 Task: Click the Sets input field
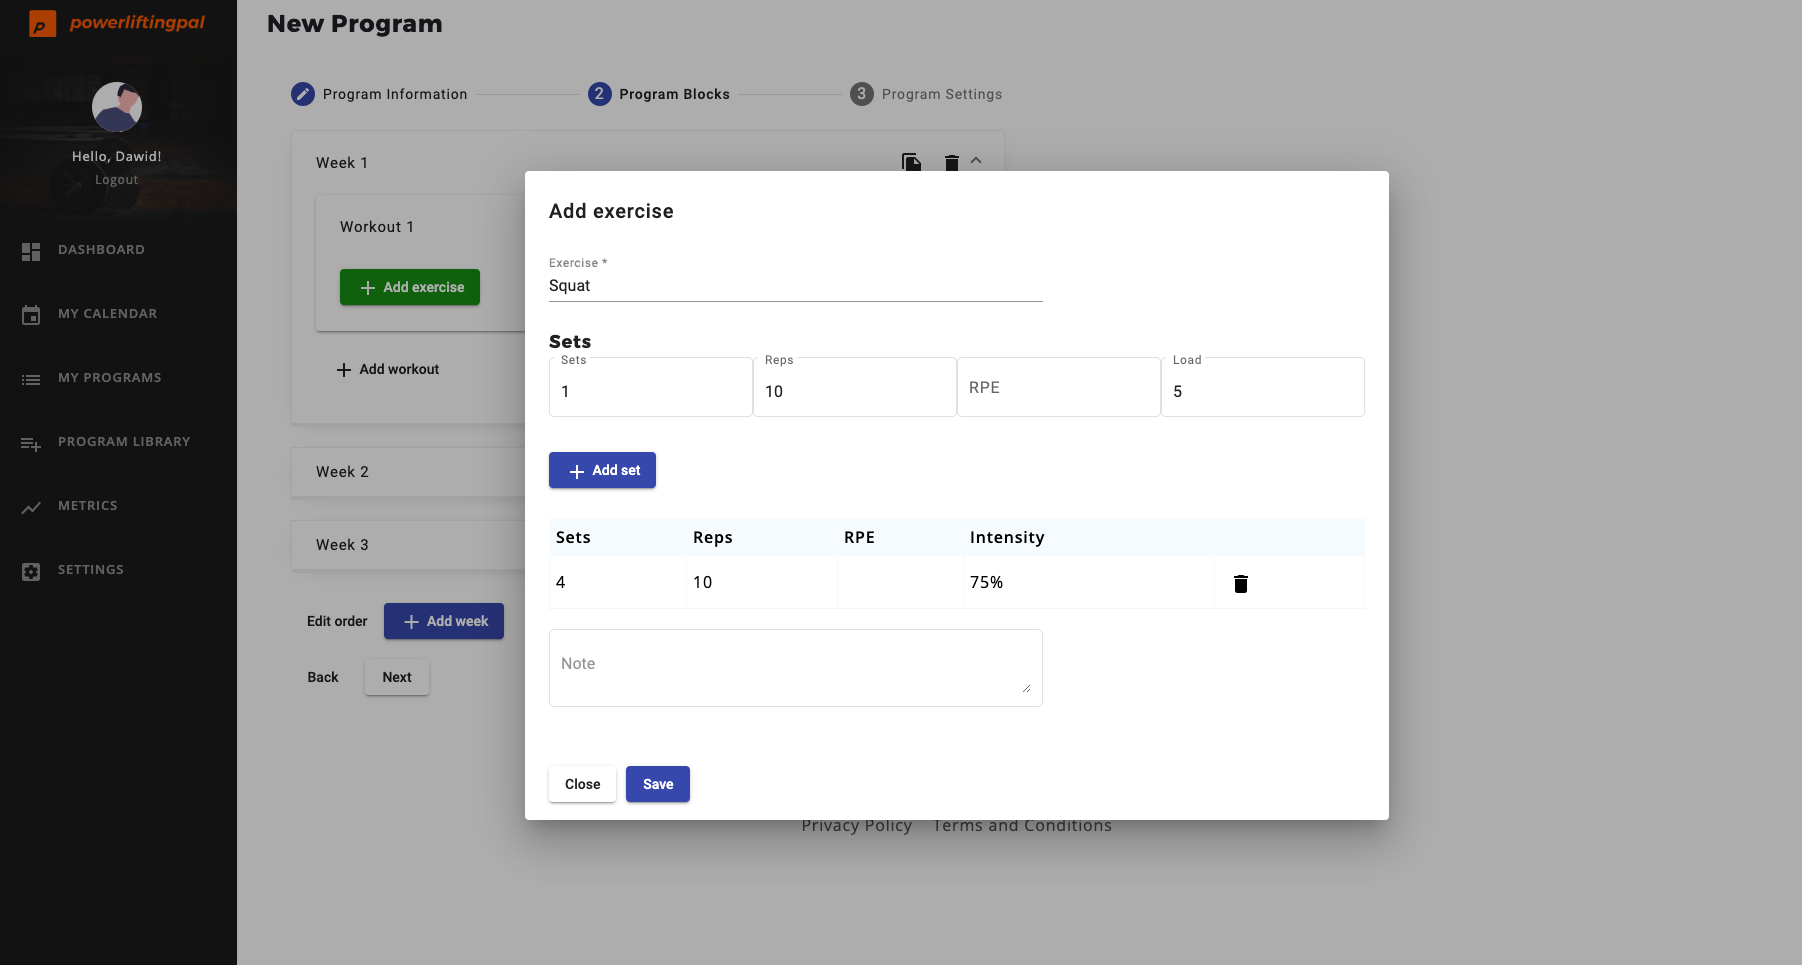click(x=651, y=388)
